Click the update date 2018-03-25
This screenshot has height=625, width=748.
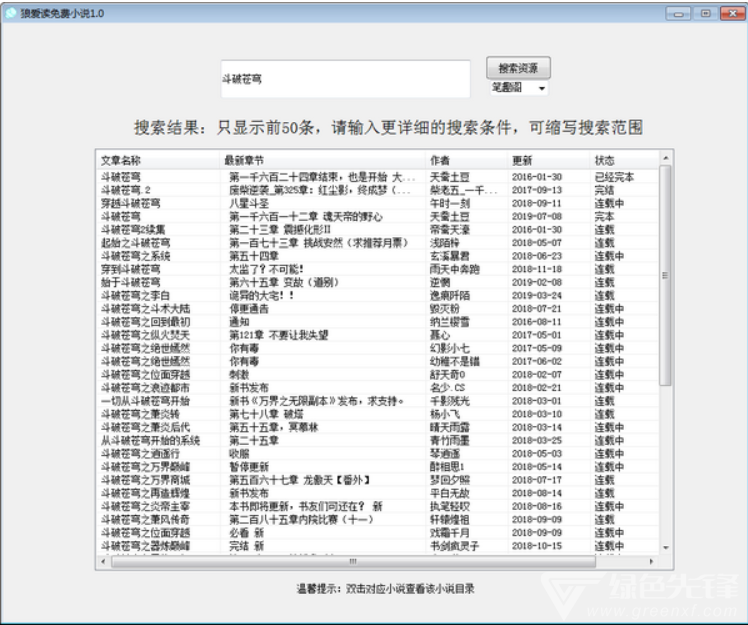[537, 440]
